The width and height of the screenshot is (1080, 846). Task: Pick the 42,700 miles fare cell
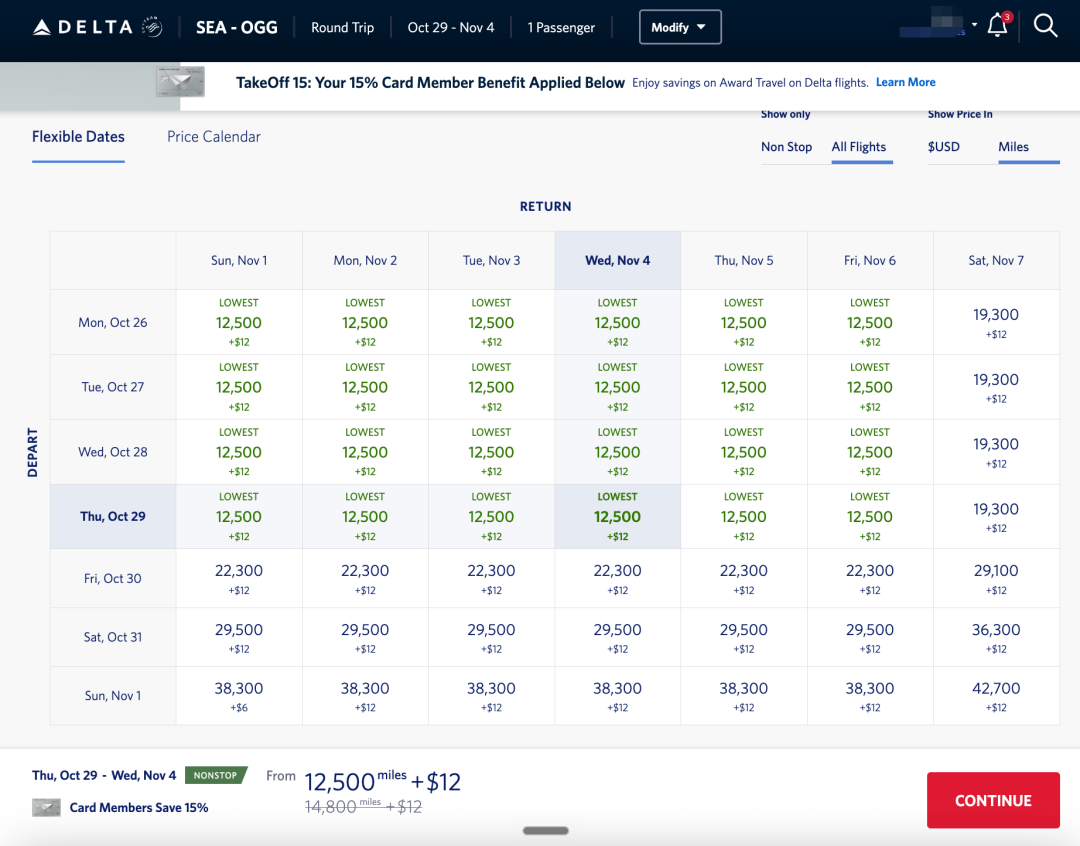click(996, 696)
